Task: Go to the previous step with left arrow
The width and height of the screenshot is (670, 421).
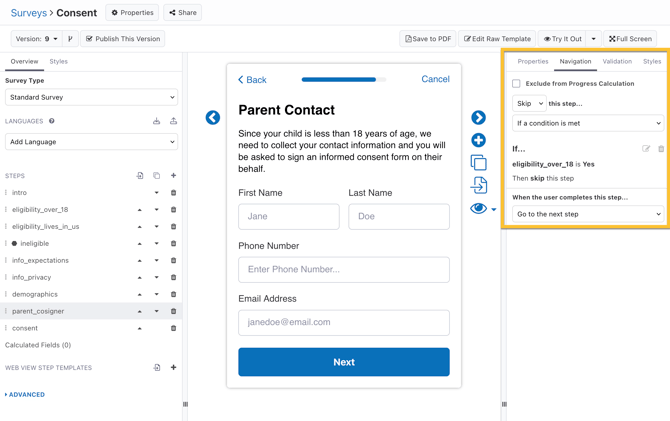Action: tap(213, 118)
